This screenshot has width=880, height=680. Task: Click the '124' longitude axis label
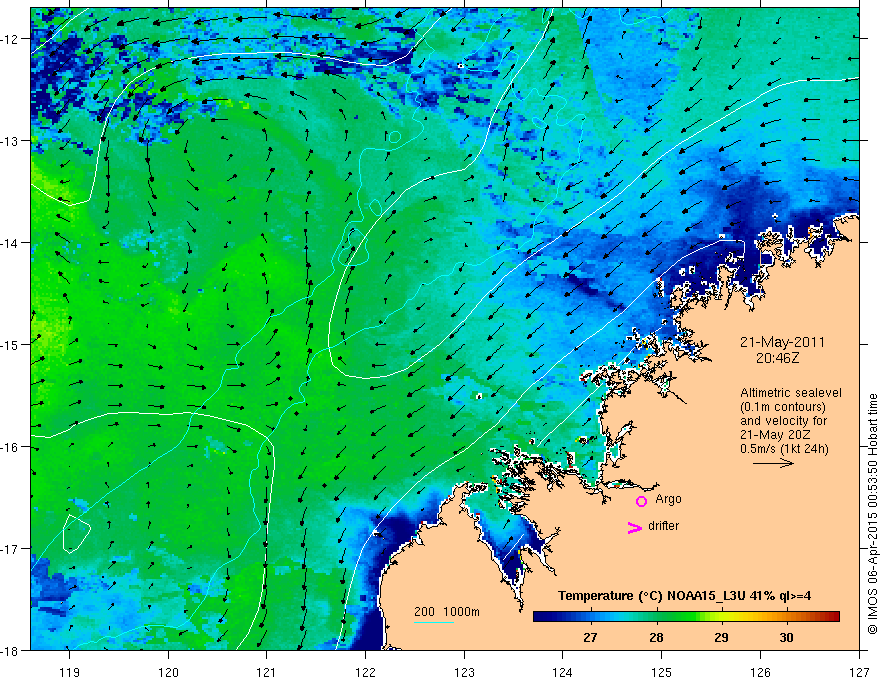(563, 672)
